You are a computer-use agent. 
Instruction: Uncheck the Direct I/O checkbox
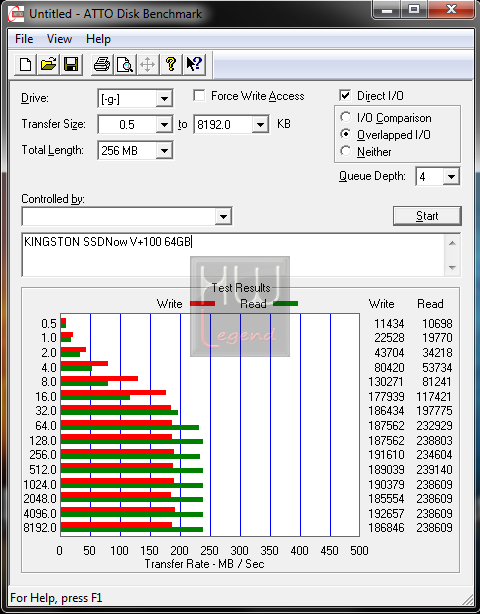coord(345,96)
